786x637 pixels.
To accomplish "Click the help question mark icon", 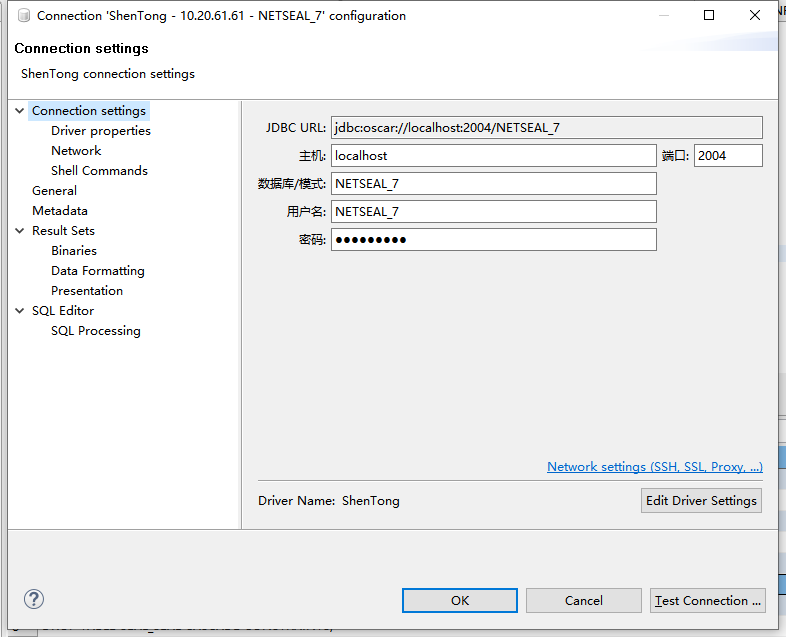I will [x=34, y=599].
